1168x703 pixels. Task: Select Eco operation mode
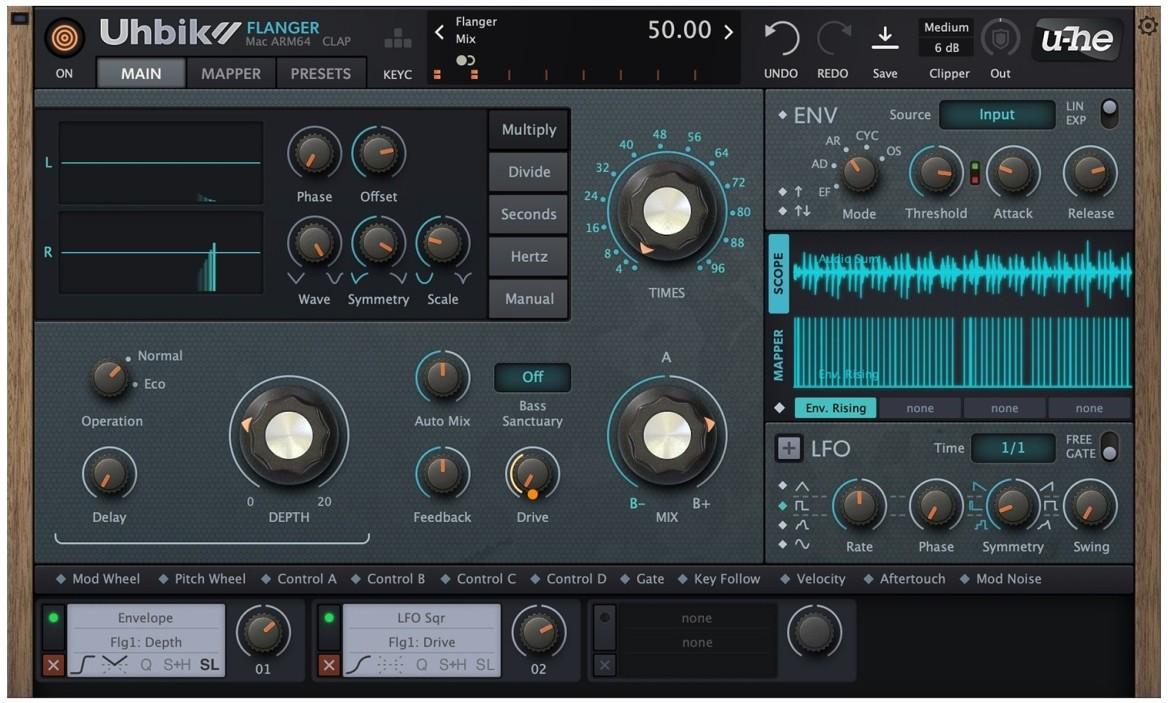(x=154, y=384)
